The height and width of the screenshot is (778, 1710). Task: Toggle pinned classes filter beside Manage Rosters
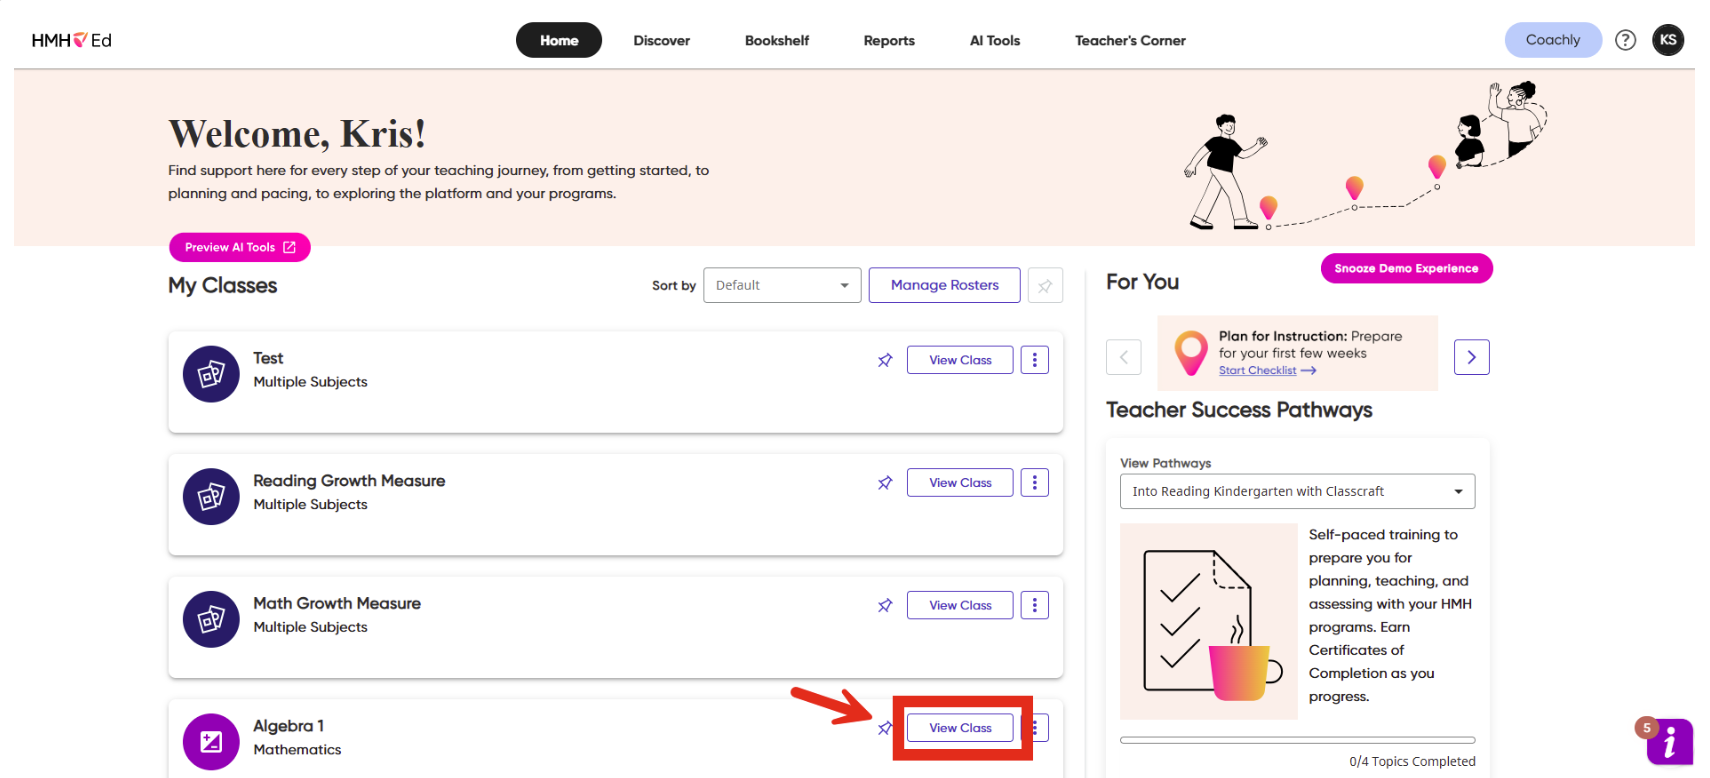pyautogui.click(x=1045, y=286)
